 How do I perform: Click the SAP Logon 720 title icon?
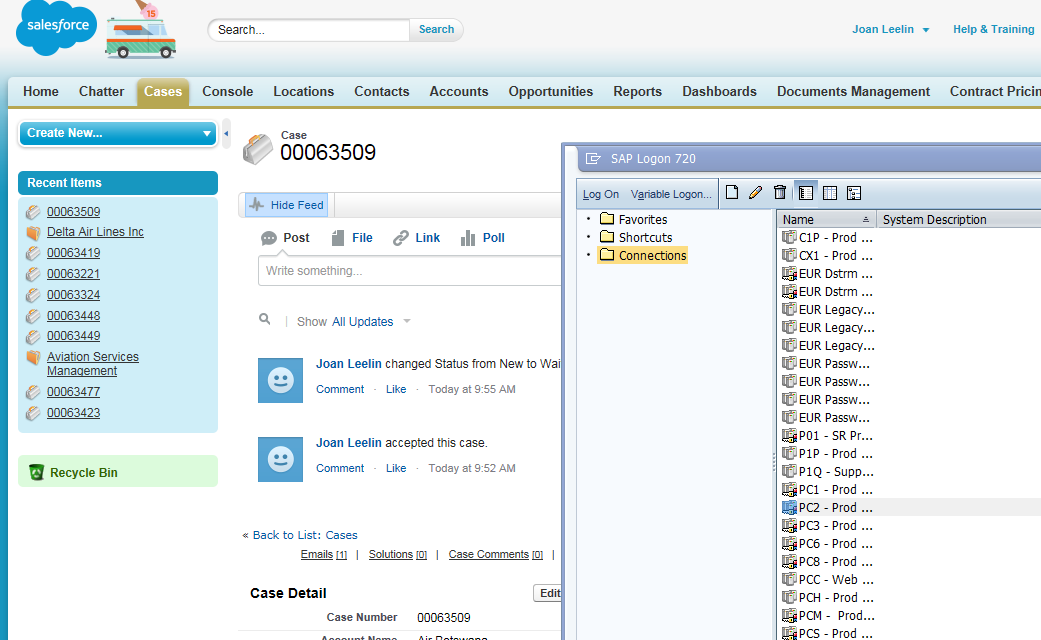593,159
